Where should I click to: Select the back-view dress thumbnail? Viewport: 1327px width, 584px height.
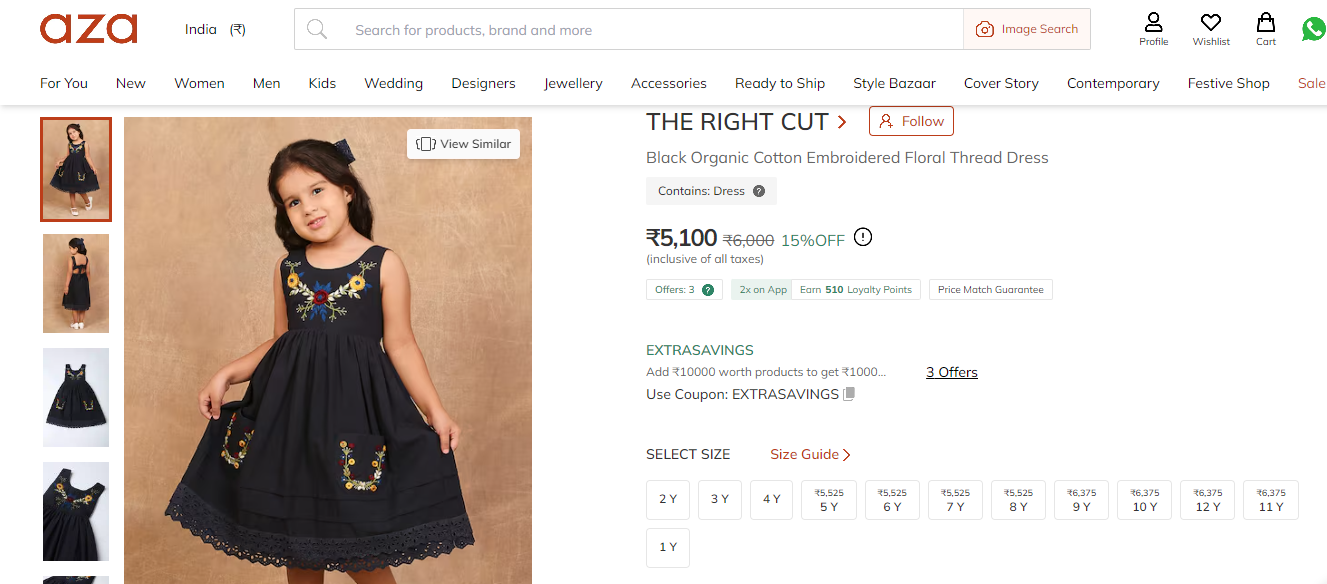click(76, 284)
